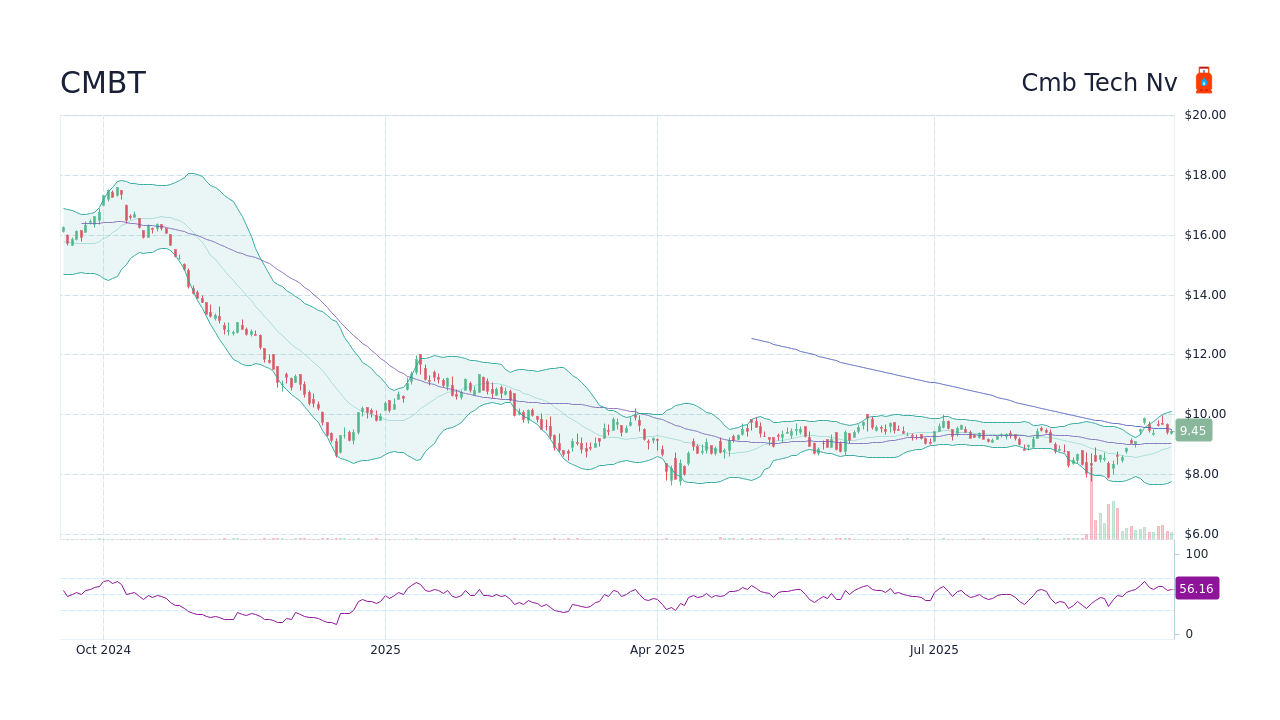Viewport: 1280px width, 720px height.
Task: Select the 2025 axis label
Action: (384, 649)
